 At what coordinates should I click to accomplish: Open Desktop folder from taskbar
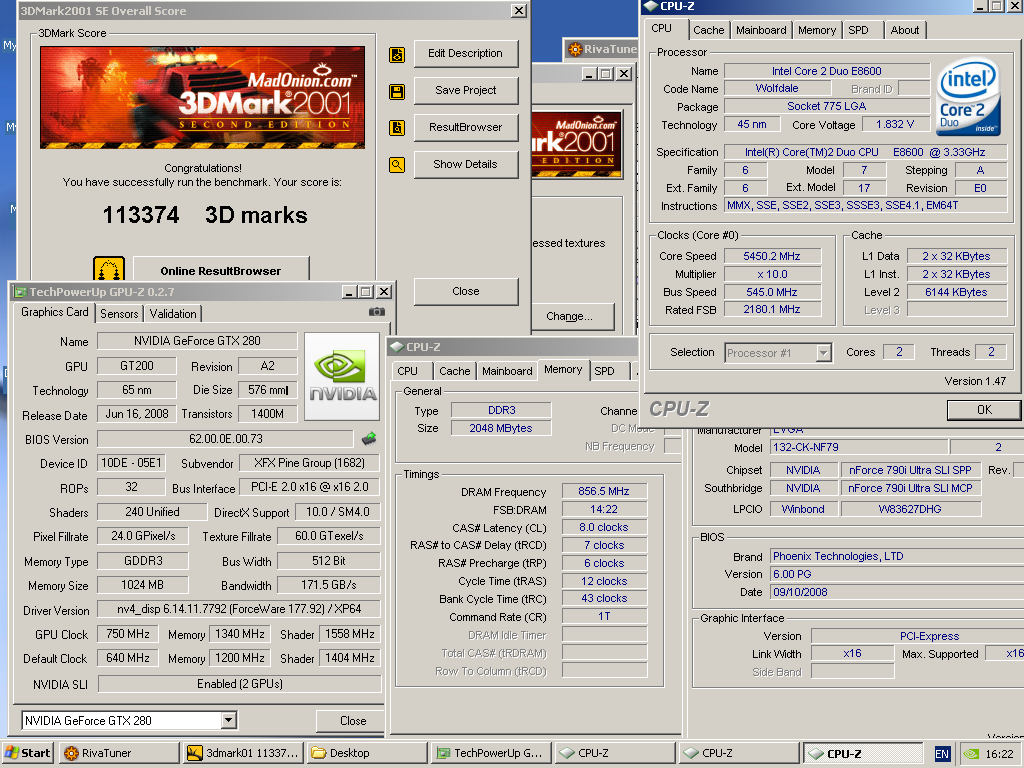click(367, 753)
